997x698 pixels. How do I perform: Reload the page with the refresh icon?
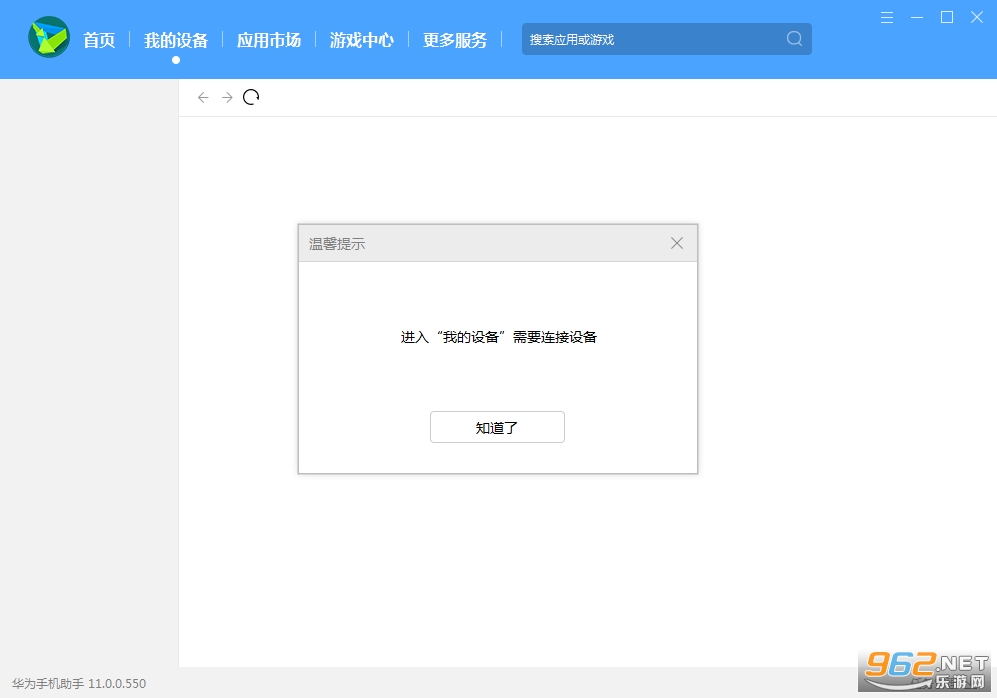[251, 97]
